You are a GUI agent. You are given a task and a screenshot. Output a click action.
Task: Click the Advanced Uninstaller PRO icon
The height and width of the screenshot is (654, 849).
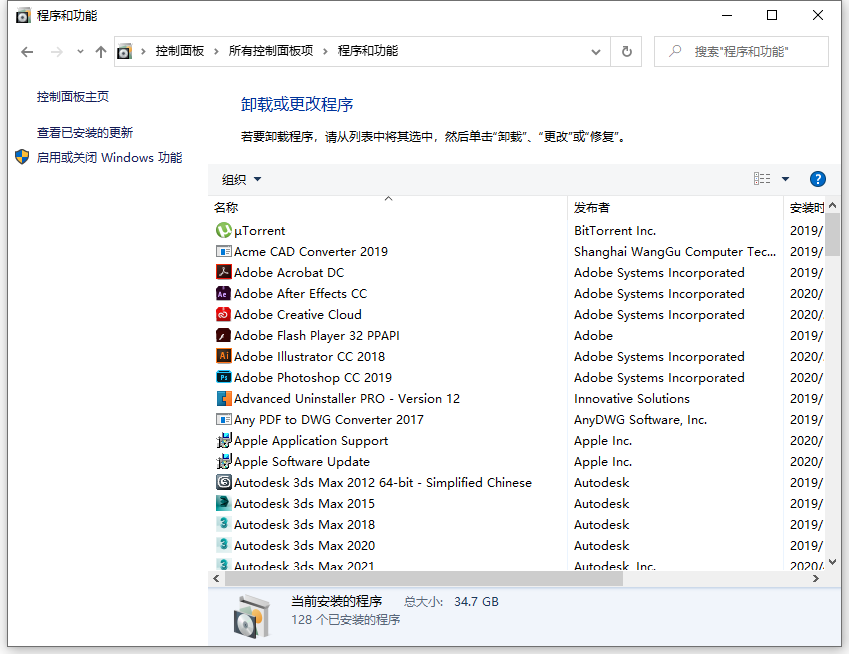(224, 398)
